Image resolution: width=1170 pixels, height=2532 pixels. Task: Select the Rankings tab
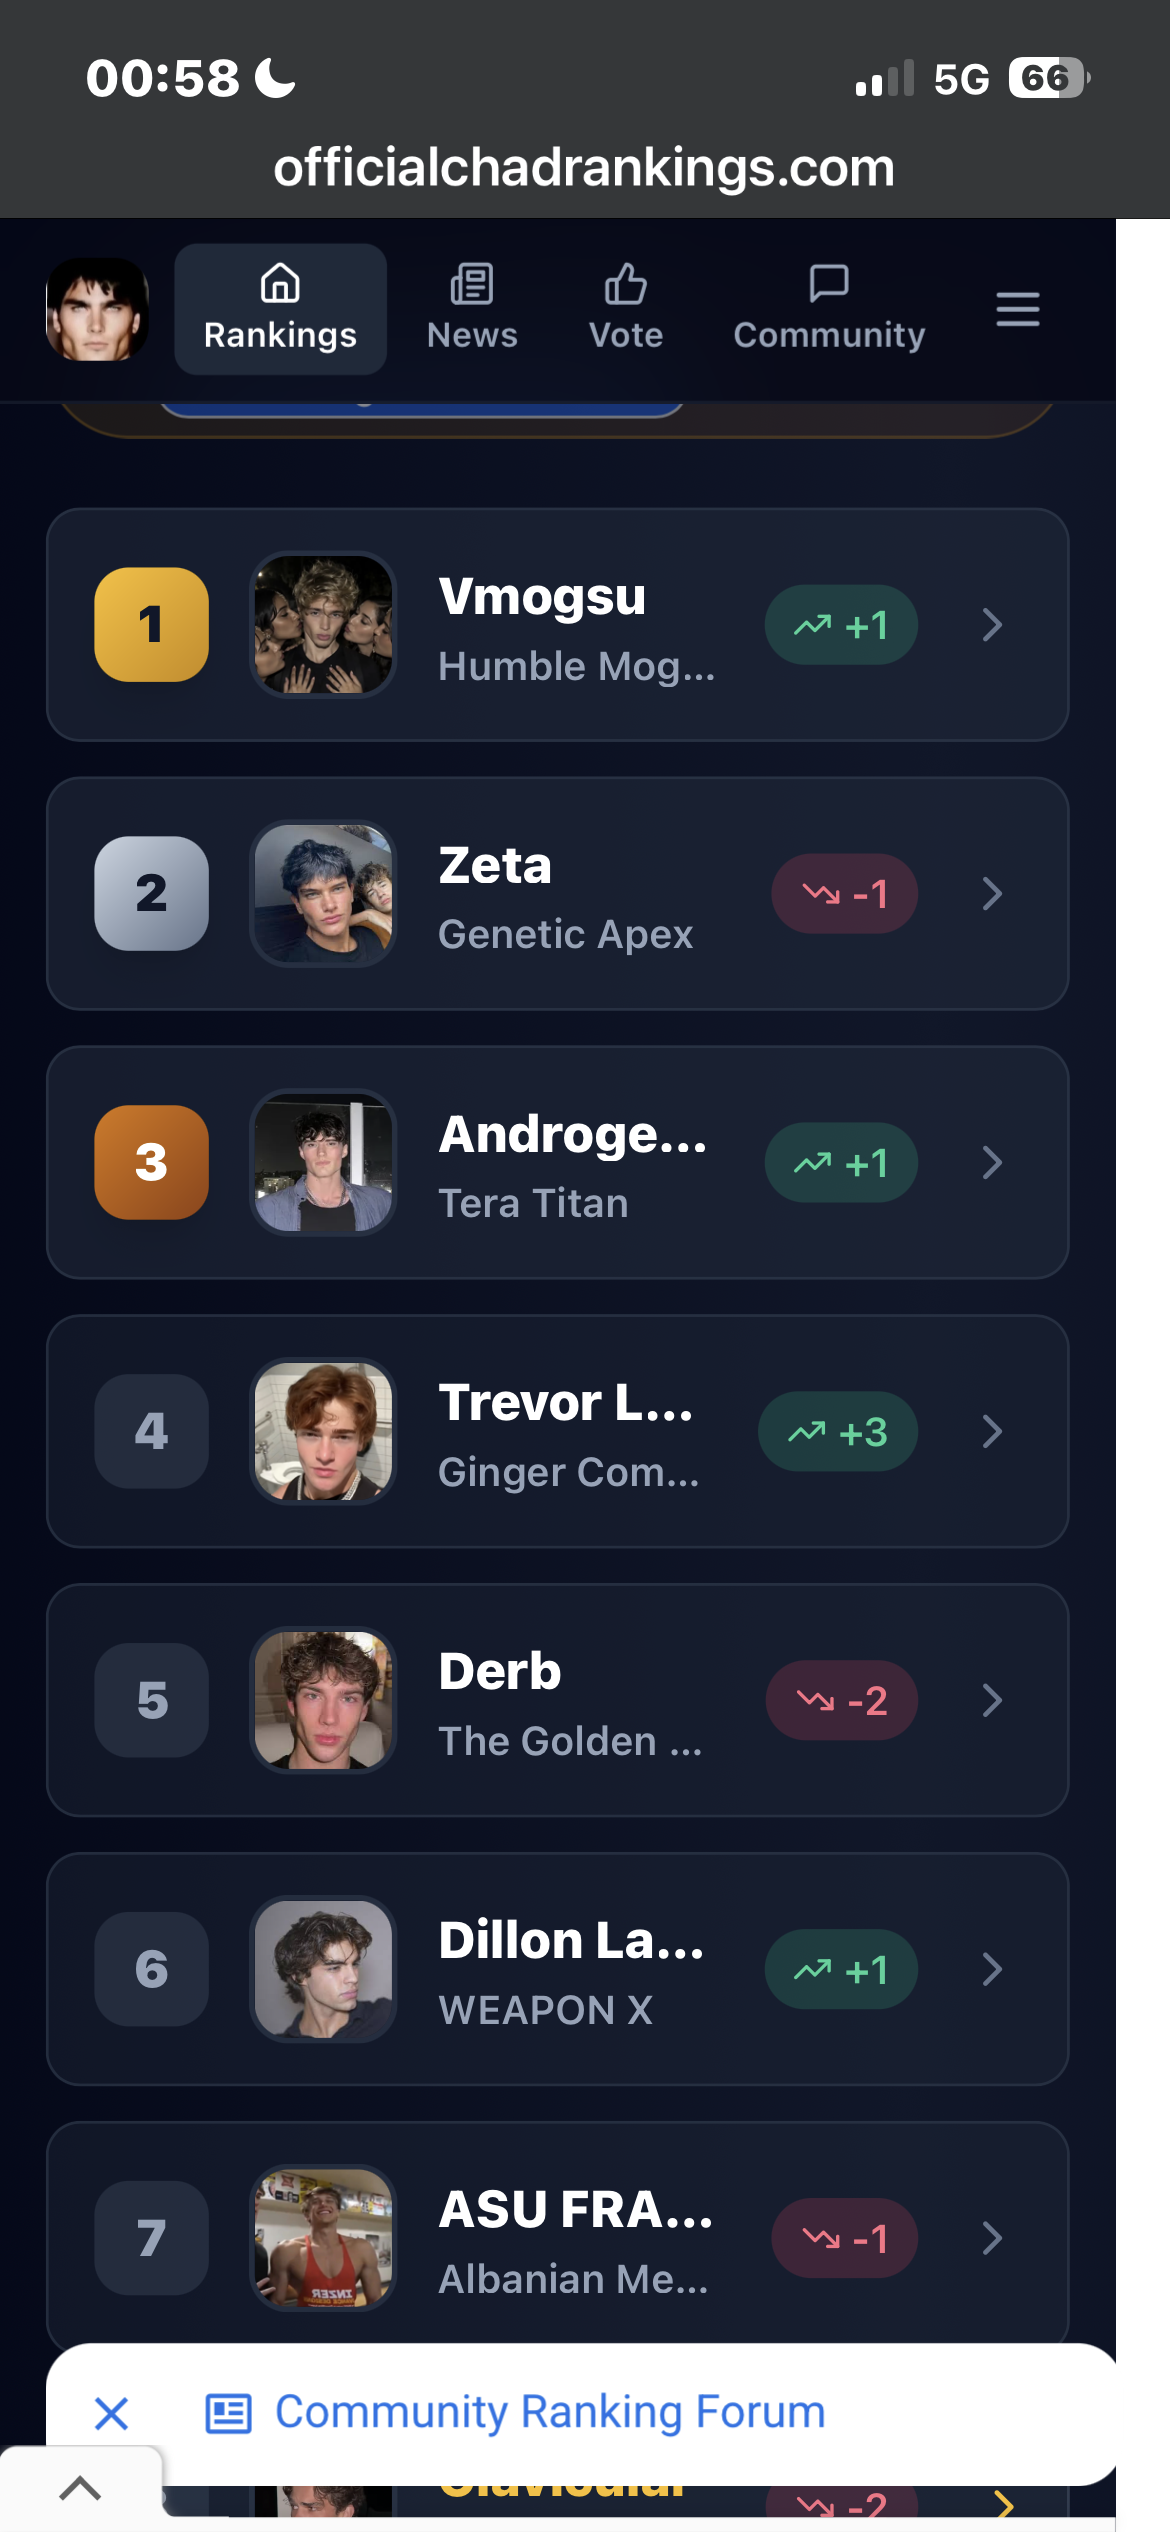pos(281,309)
